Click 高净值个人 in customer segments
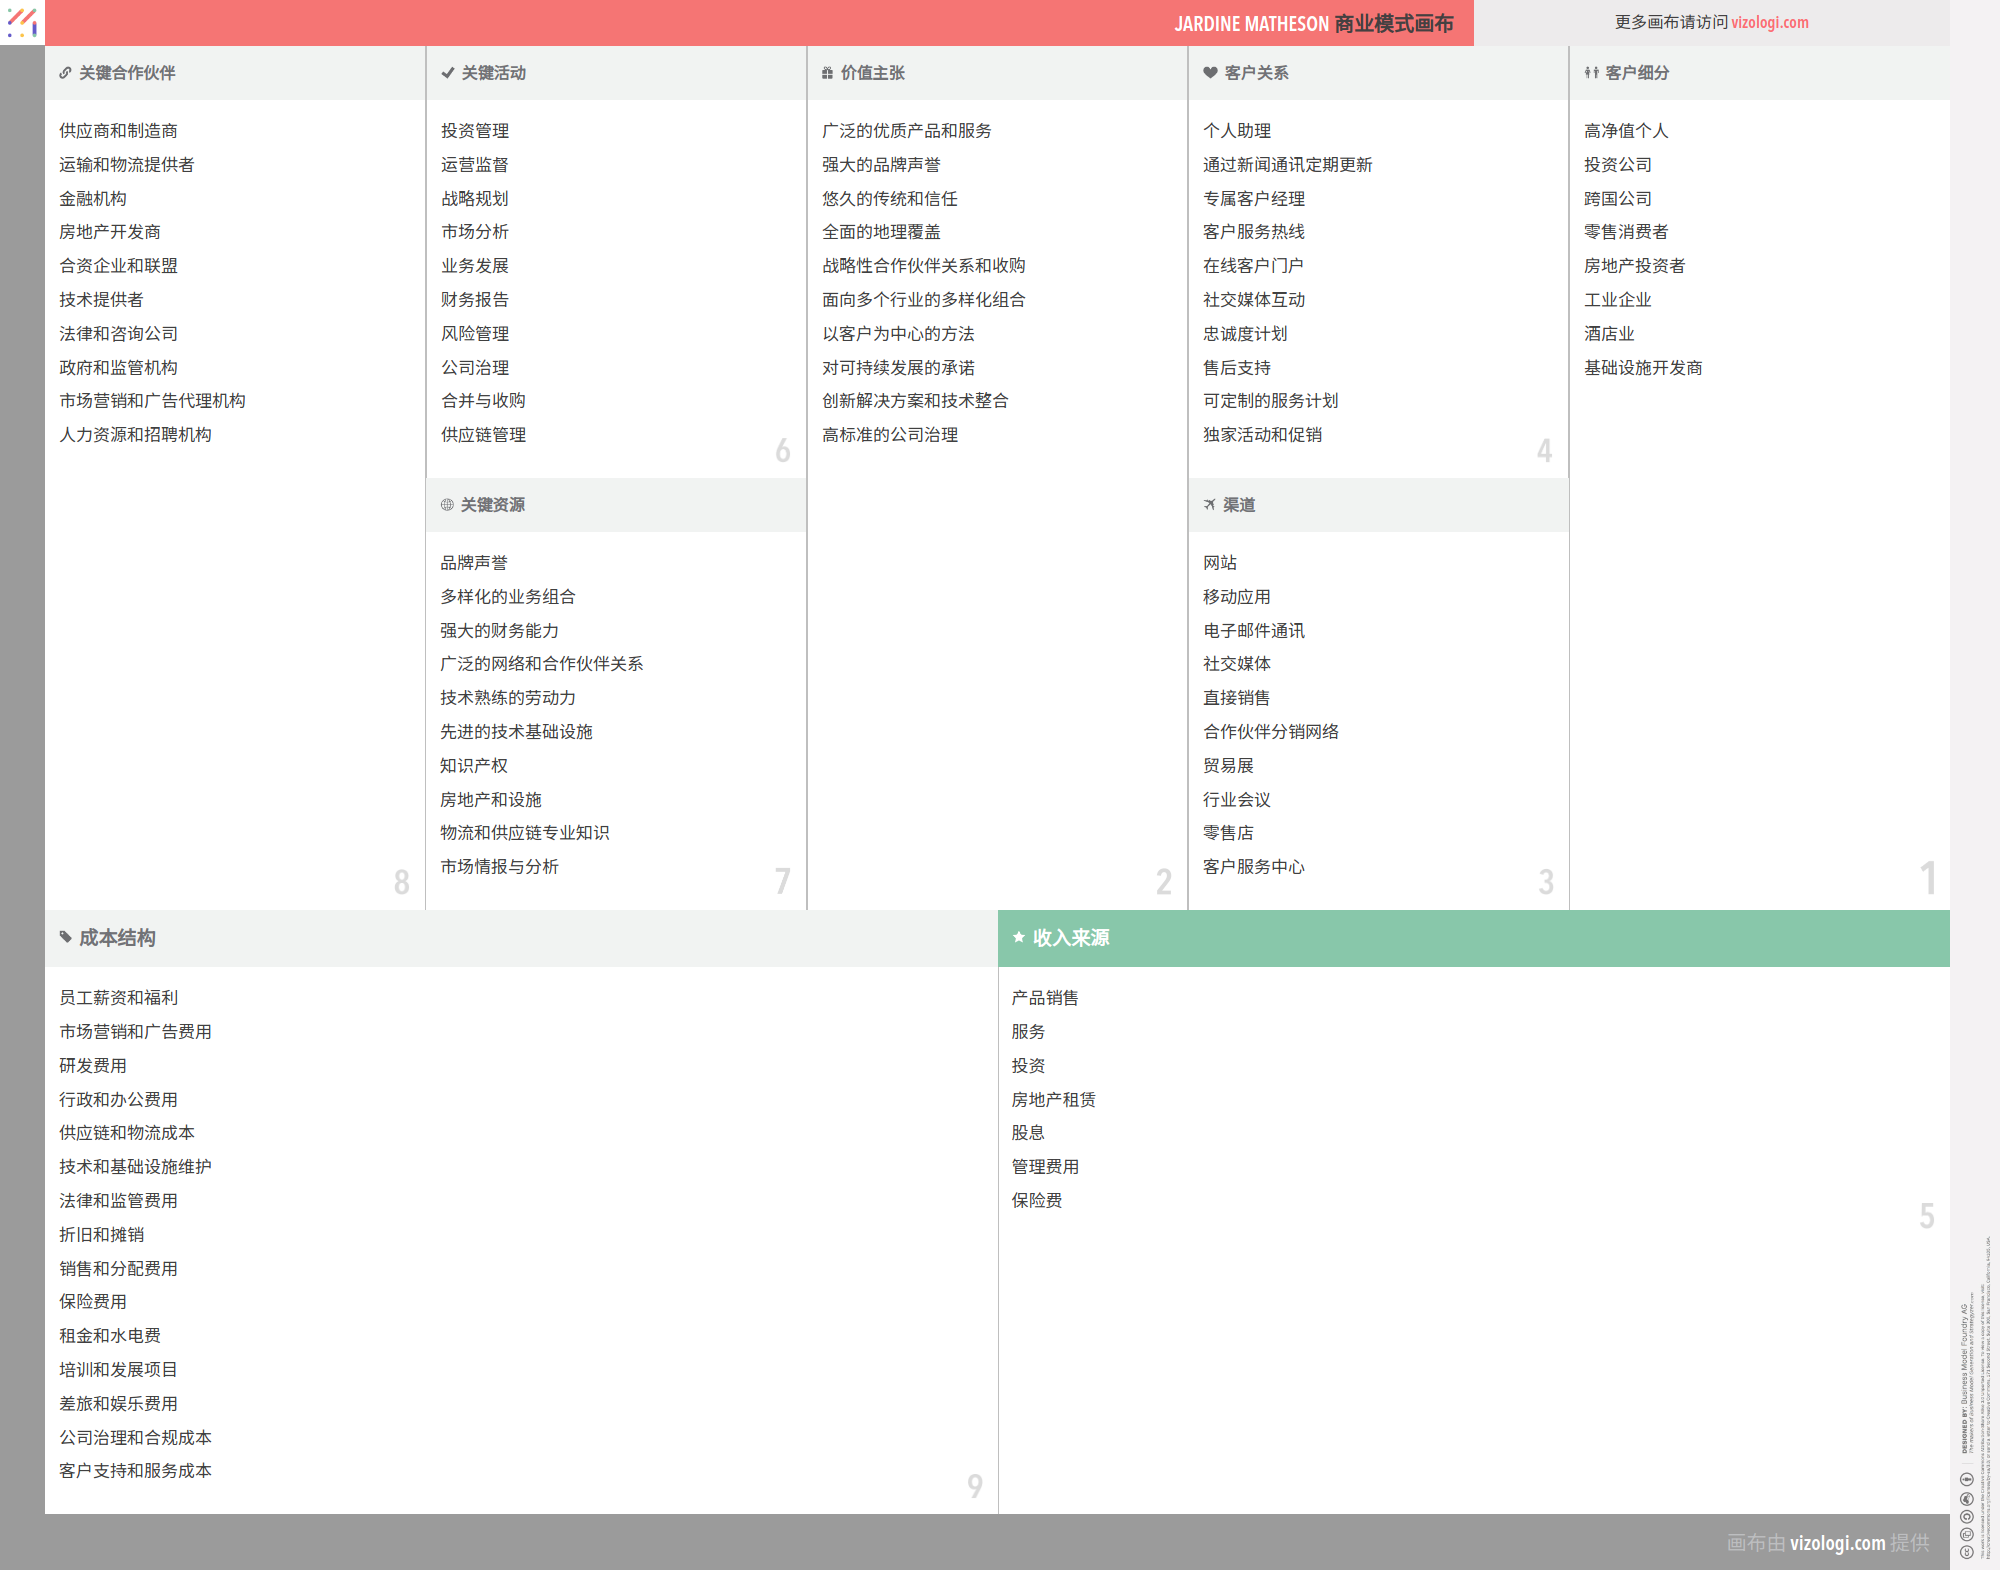2000x1570 pixels. pyautogui.click(x=1625, y=131)
